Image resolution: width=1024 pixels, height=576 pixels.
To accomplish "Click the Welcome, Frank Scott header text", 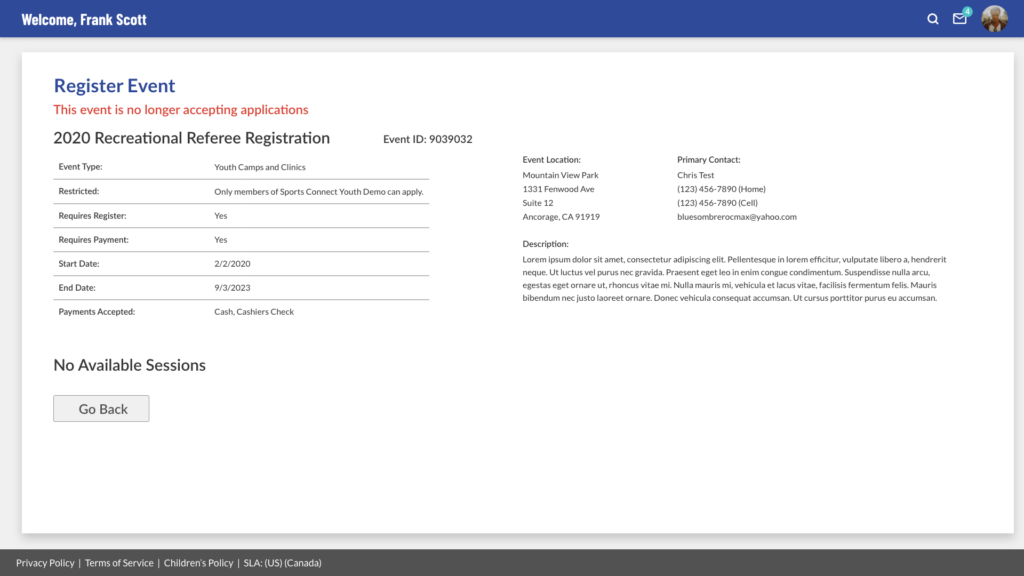I will click(x=84, y=19).
